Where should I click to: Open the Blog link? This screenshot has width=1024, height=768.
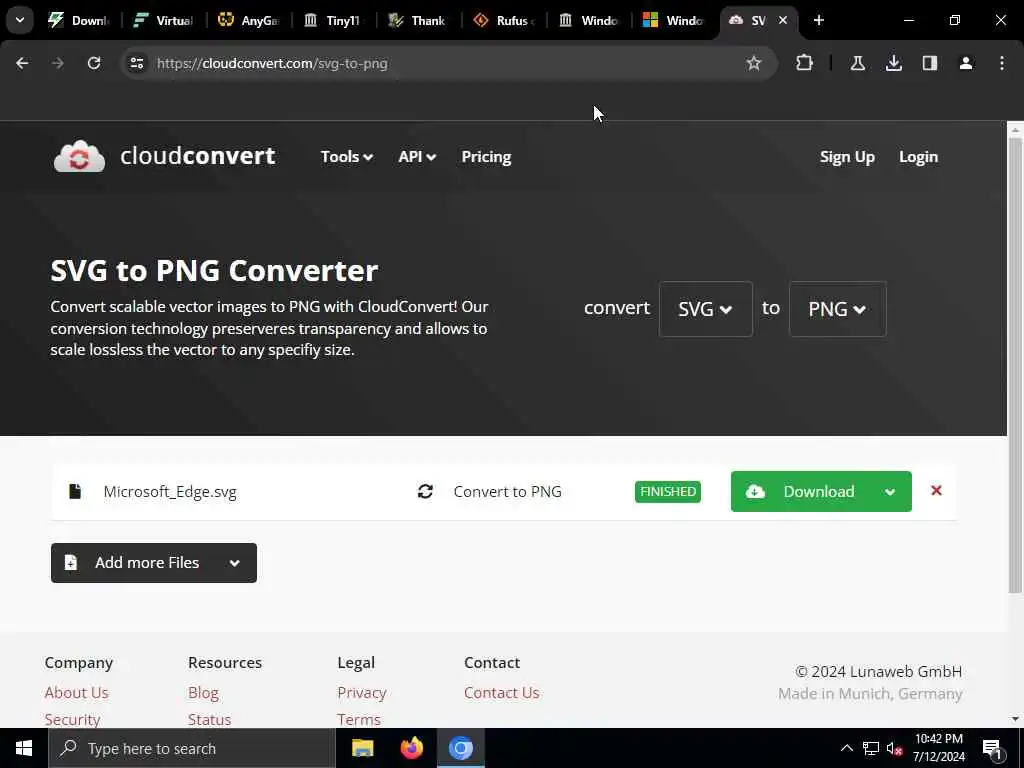coord(203,692)
